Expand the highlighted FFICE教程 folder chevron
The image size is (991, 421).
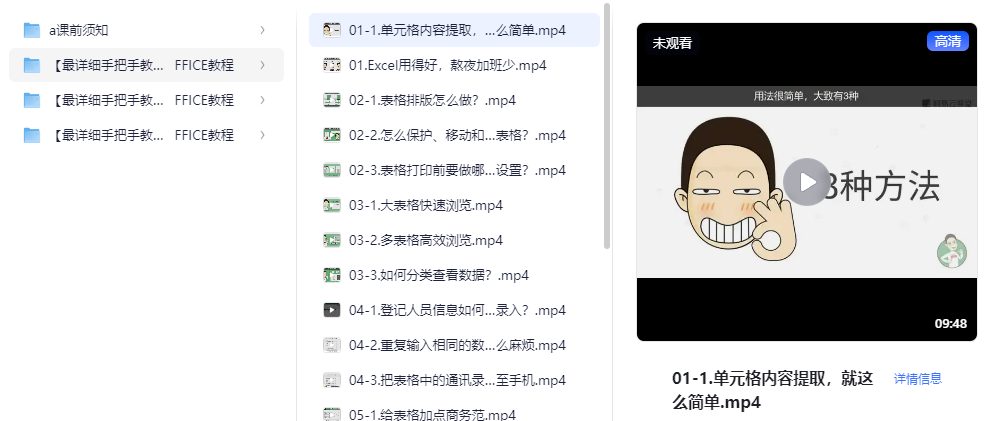tap(262, 65)
